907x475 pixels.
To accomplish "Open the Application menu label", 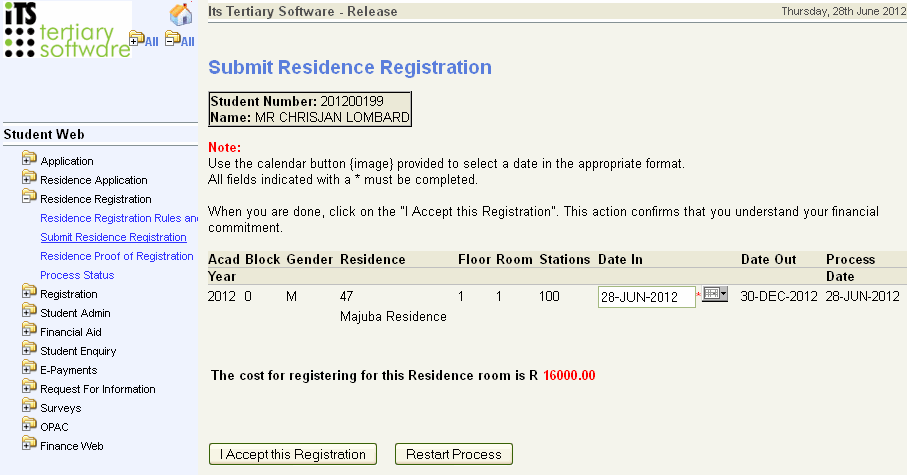I will (67, 161).
